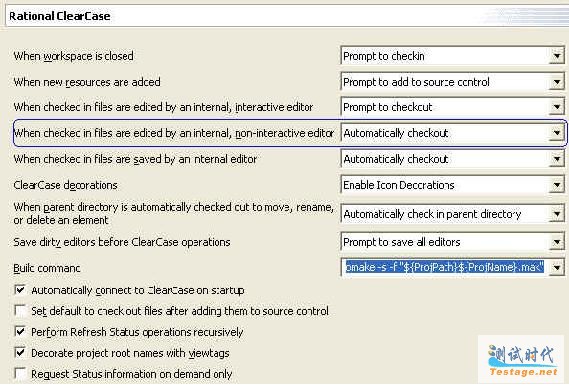Uncheck 'Decorate project root names with viewtags'
This screenshot has width=569, height=388.
tap(20, 353)
